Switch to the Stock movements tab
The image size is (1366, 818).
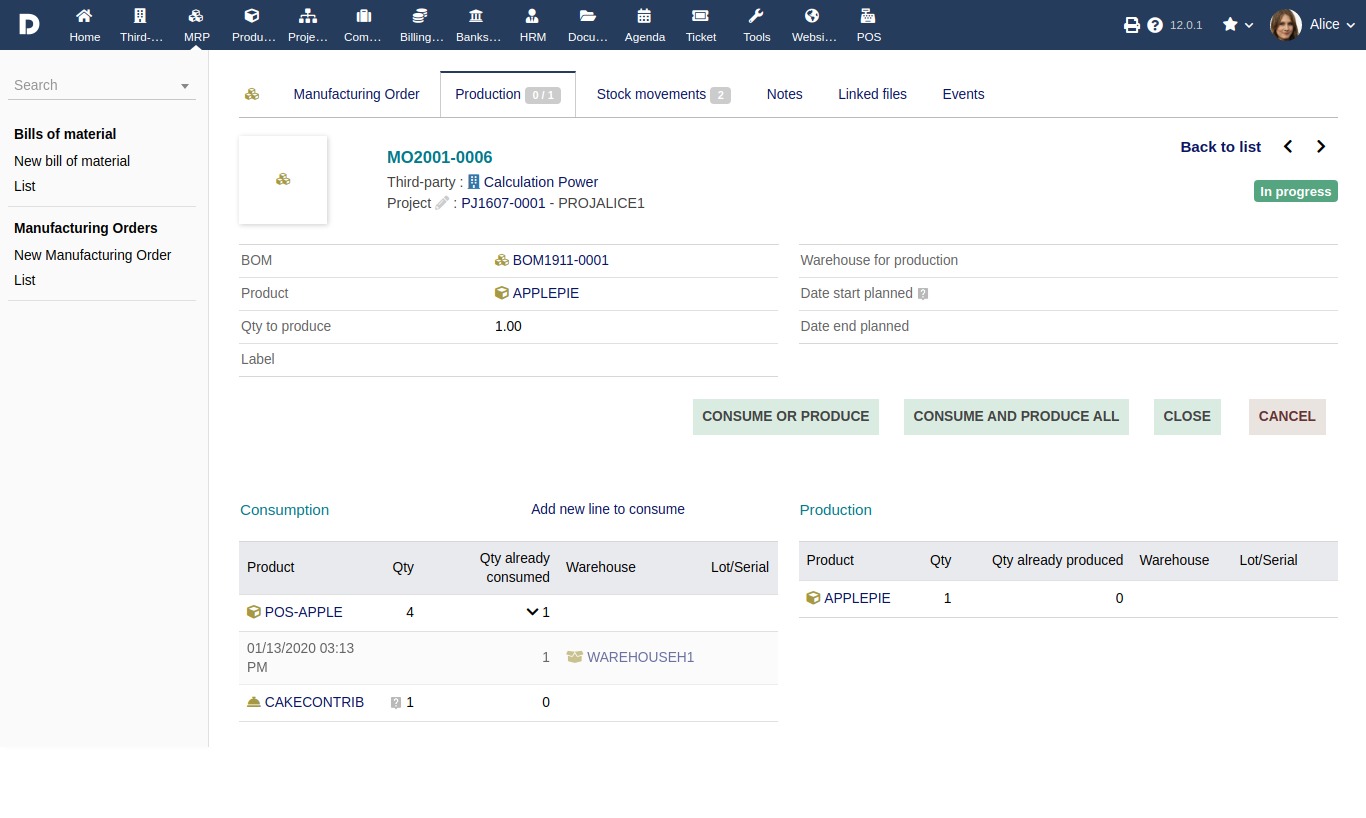pyautogui.click(x=651, y=93)
